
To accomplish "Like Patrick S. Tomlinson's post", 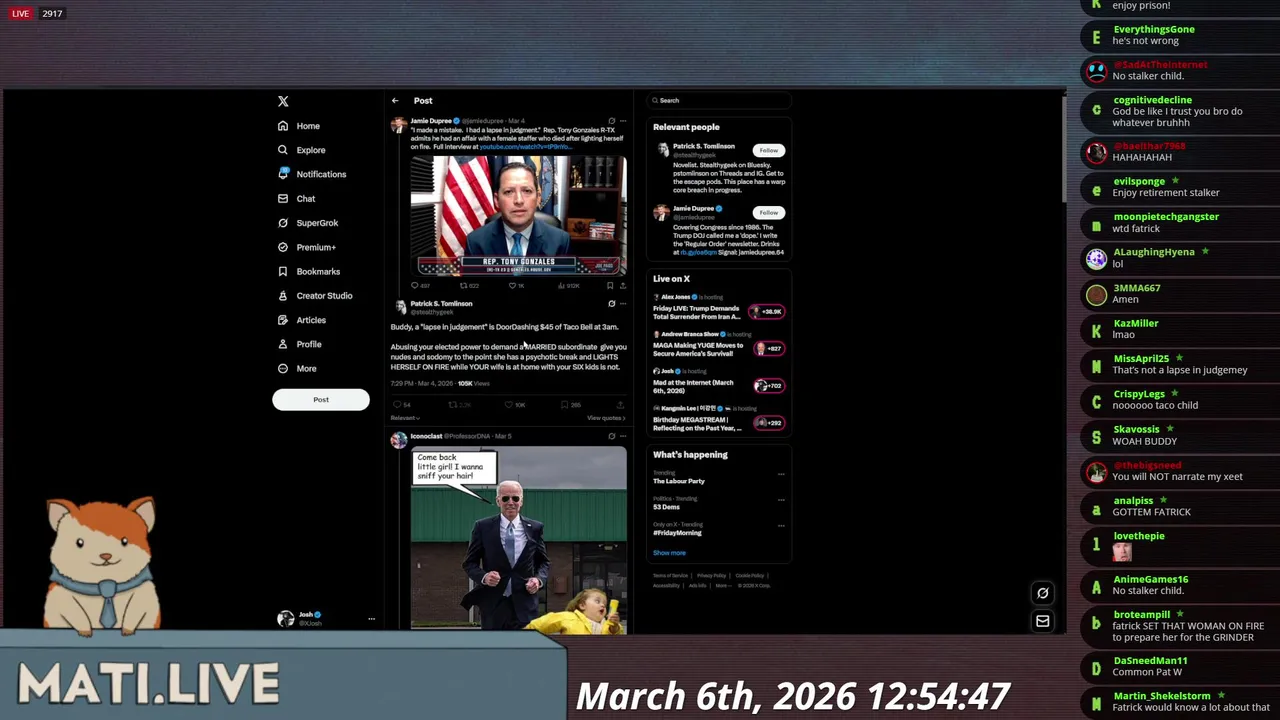I will coord(515,405).
